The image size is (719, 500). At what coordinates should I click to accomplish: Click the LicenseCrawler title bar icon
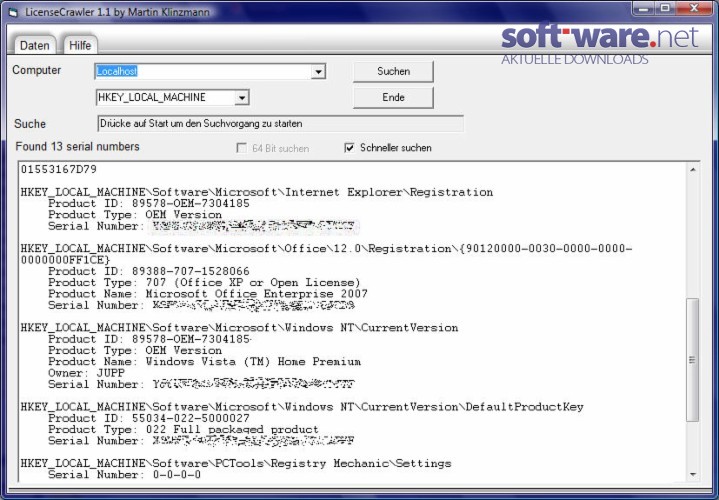(12, 12)
